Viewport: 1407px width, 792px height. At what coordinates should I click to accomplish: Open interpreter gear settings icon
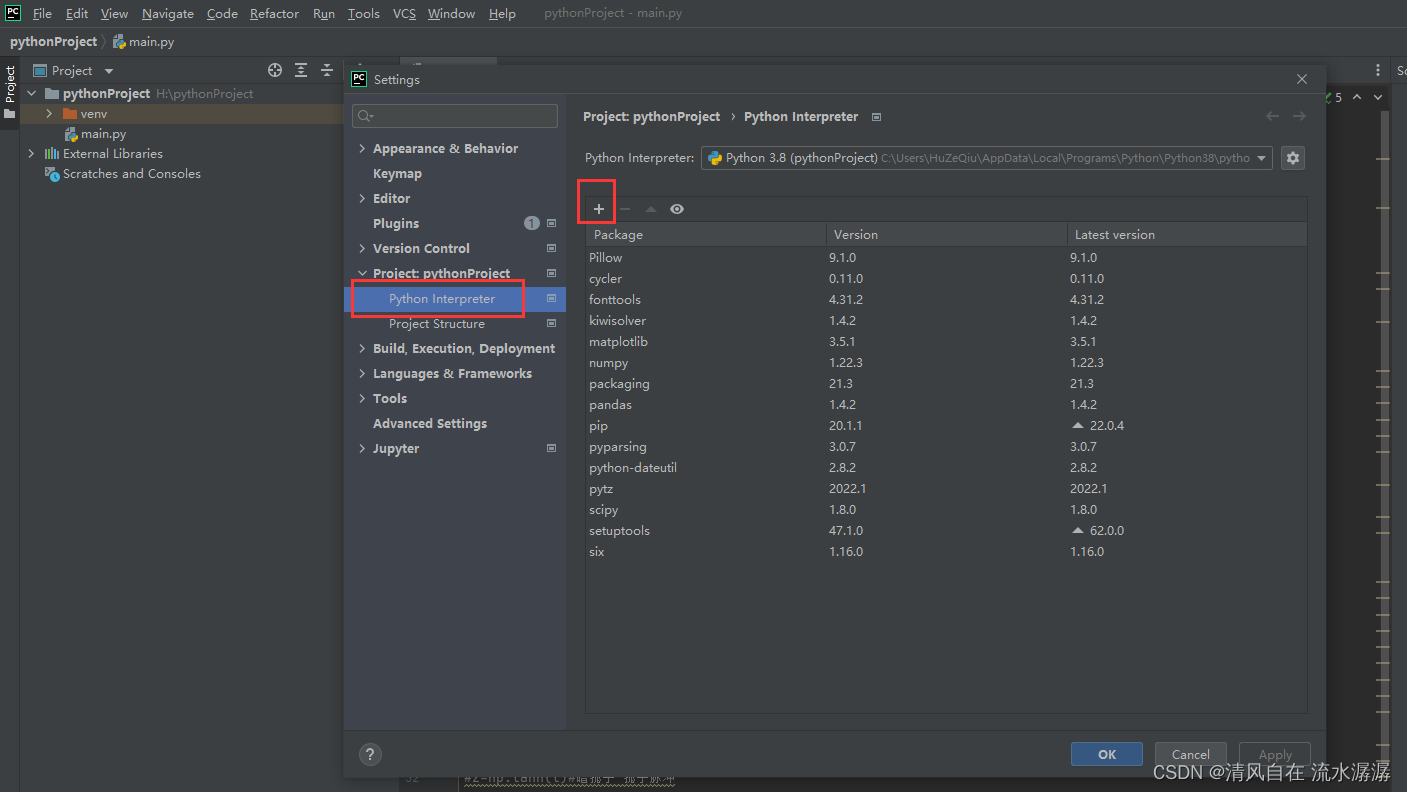[x=1293, y=158]
